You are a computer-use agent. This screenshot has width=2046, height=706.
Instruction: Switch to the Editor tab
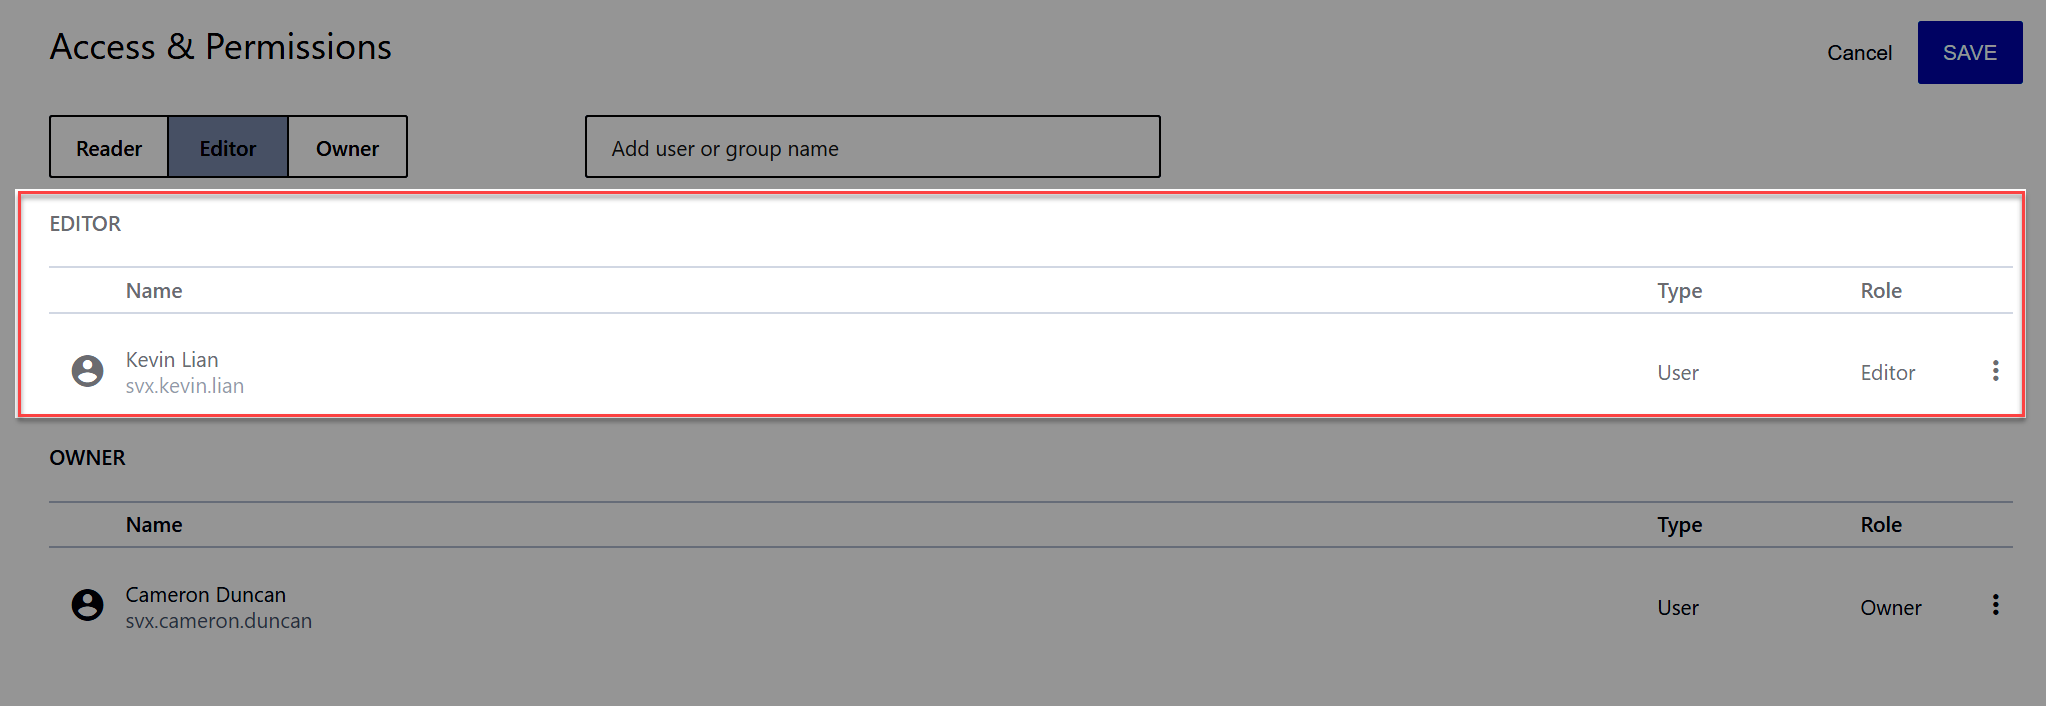click(x=227, y=147)
